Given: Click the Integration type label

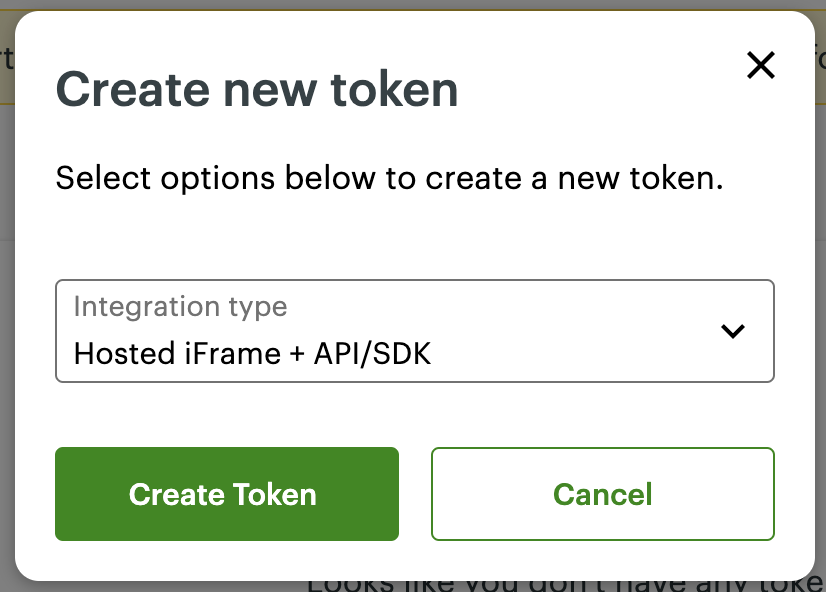Looking at the screenshot, I should tap(180, 307).
